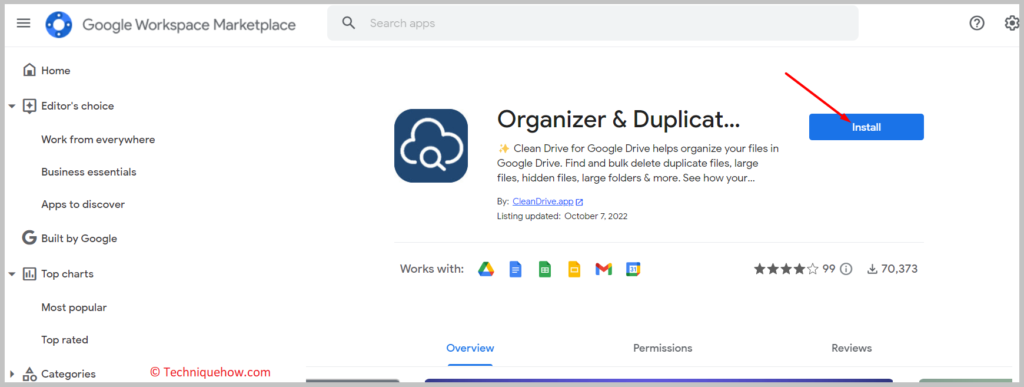Switch to the Permissions tab
Viewport: 1024px width, 387px height.
tap(662, 348)
